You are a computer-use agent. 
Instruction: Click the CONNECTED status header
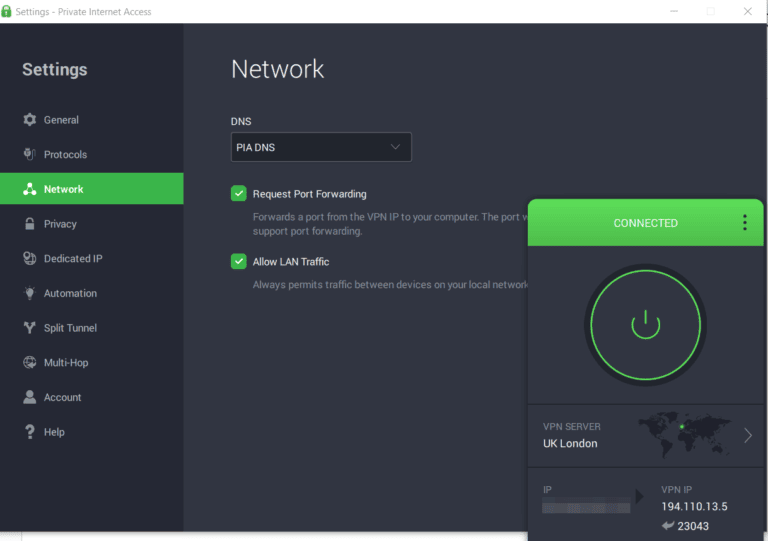(x=646, y=223)
